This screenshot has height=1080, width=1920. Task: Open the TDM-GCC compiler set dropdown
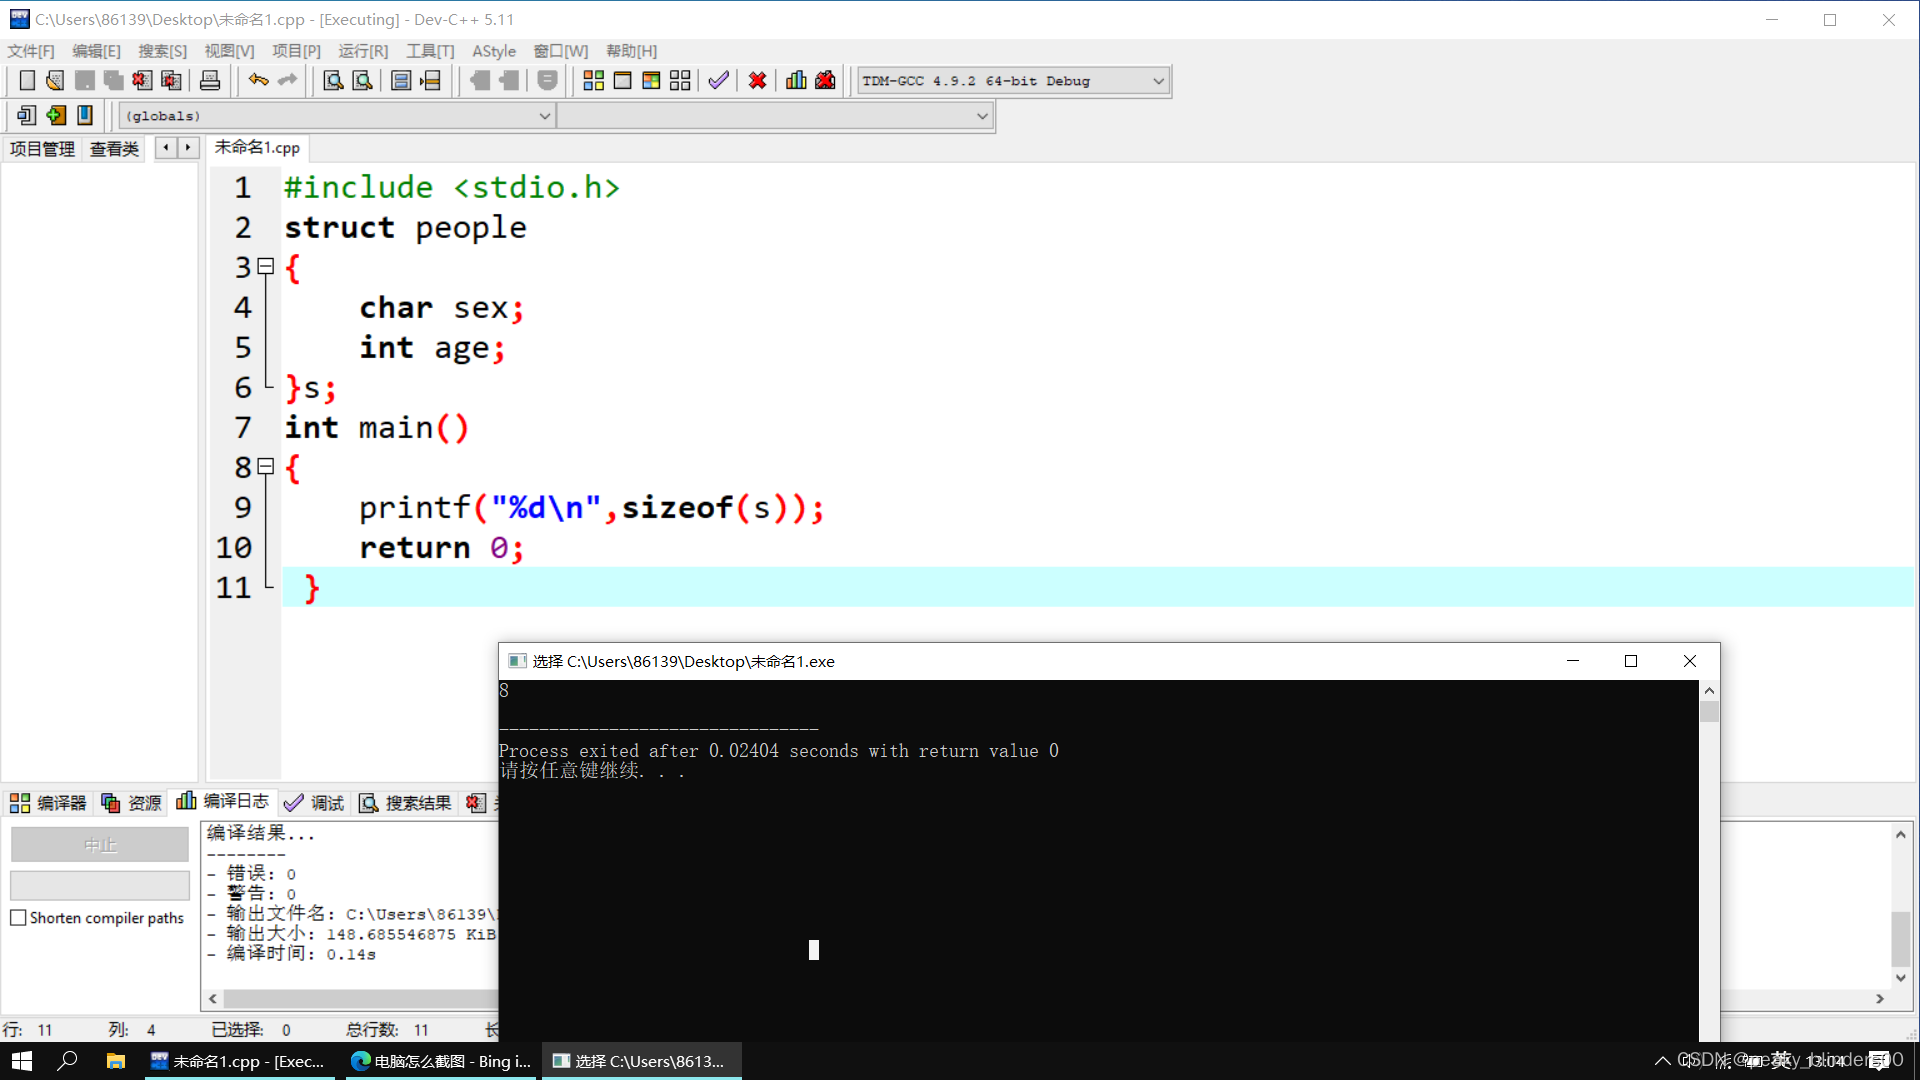point(1158,81)
